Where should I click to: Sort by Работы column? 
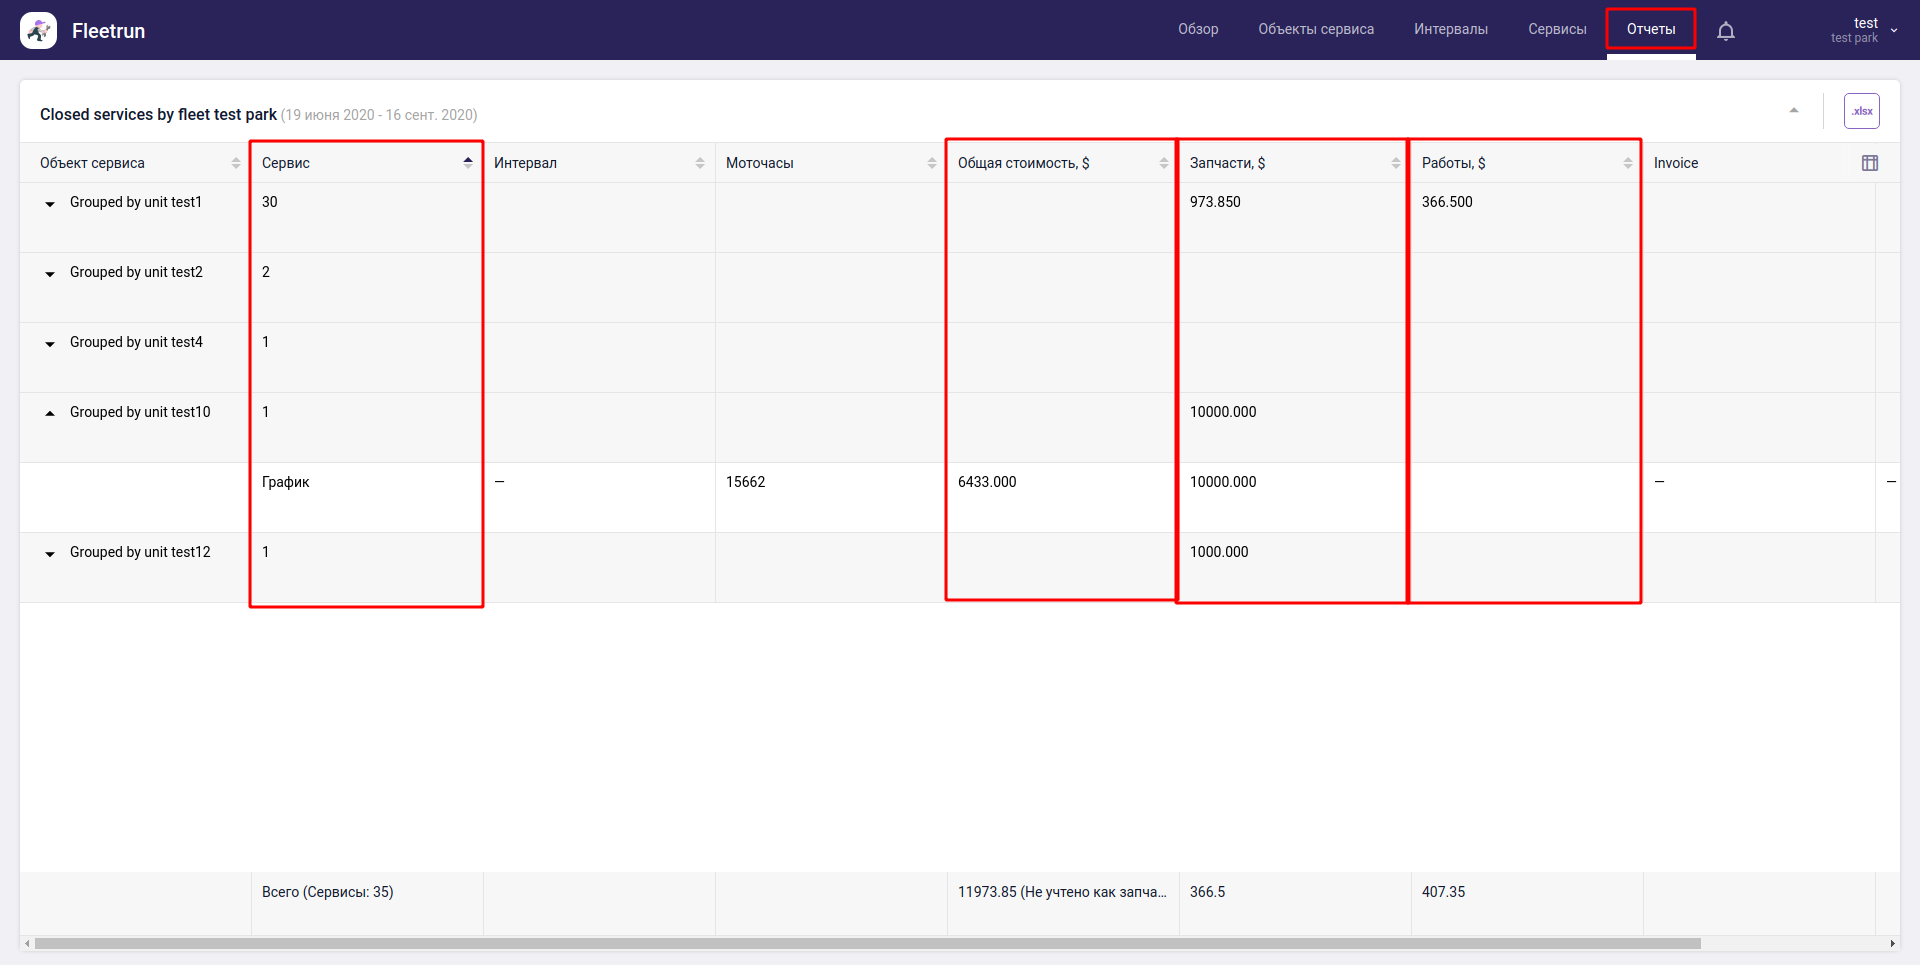pyautogui.click(x=1627, y=163)
